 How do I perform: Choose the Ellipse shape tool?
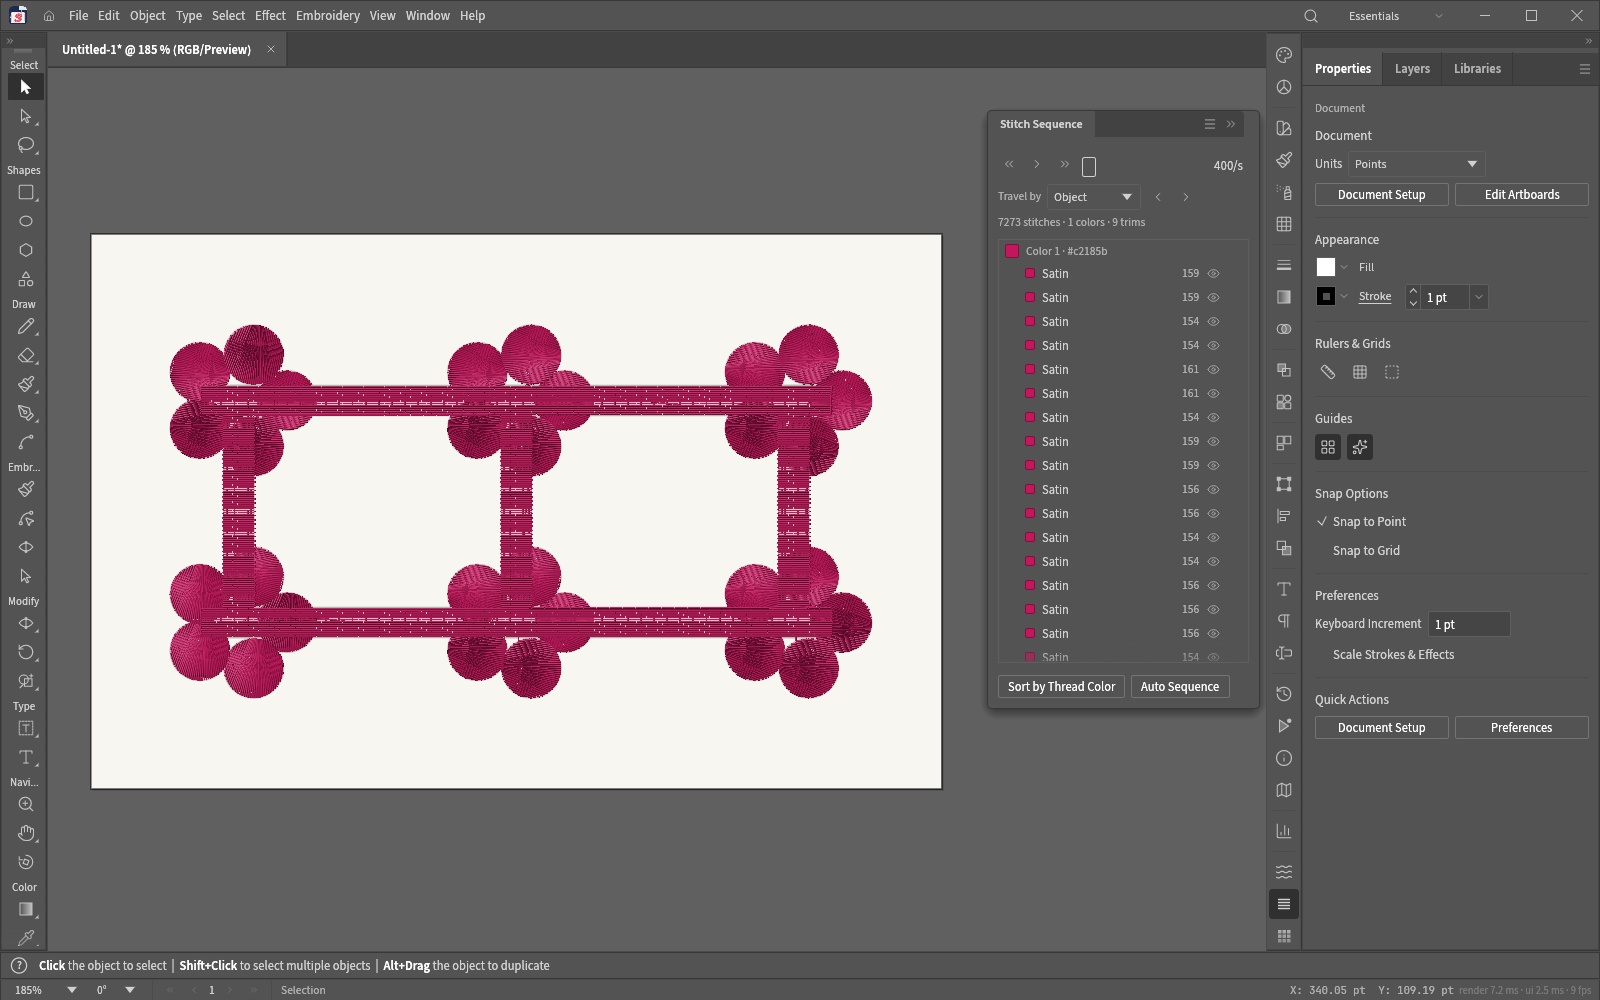click(x=26, y=221)
